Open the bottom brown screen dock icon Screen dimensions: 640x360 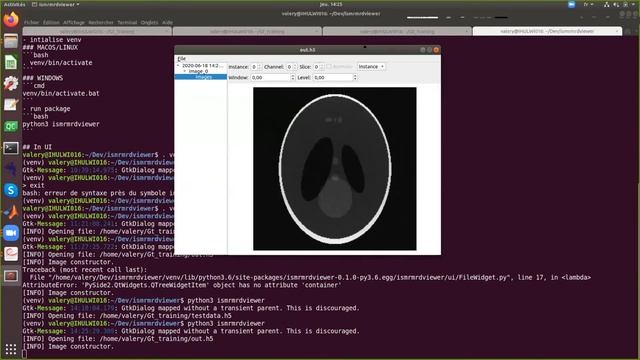(x=11, y=276)
